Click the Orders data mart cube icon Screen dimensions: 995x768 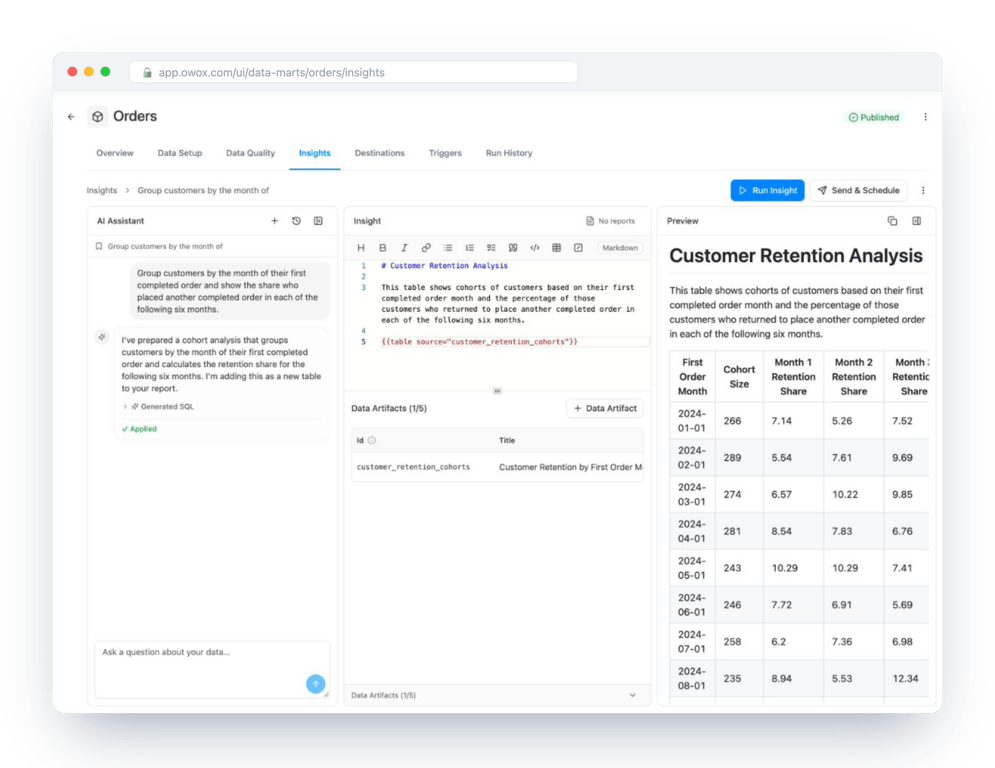coord(98,117)
